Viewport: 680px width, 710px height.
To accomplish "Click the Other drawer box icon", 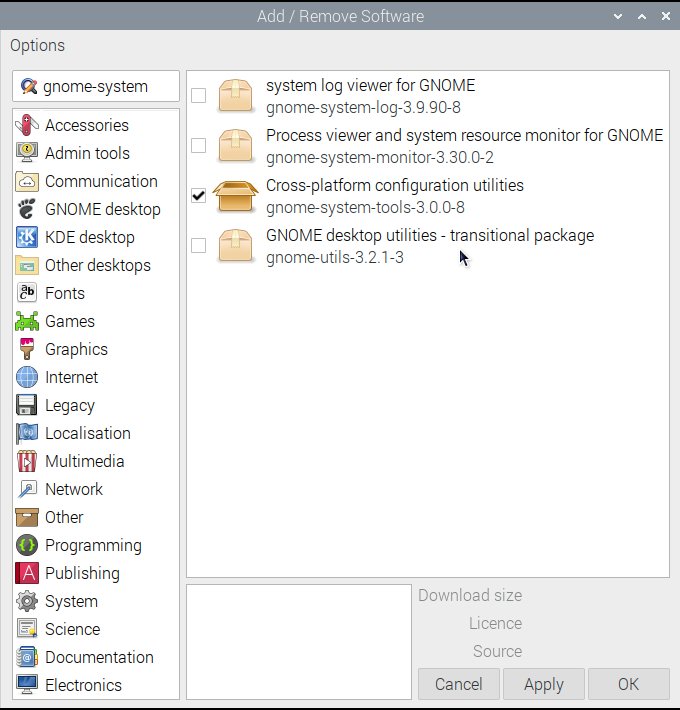I will coord(27,517).
